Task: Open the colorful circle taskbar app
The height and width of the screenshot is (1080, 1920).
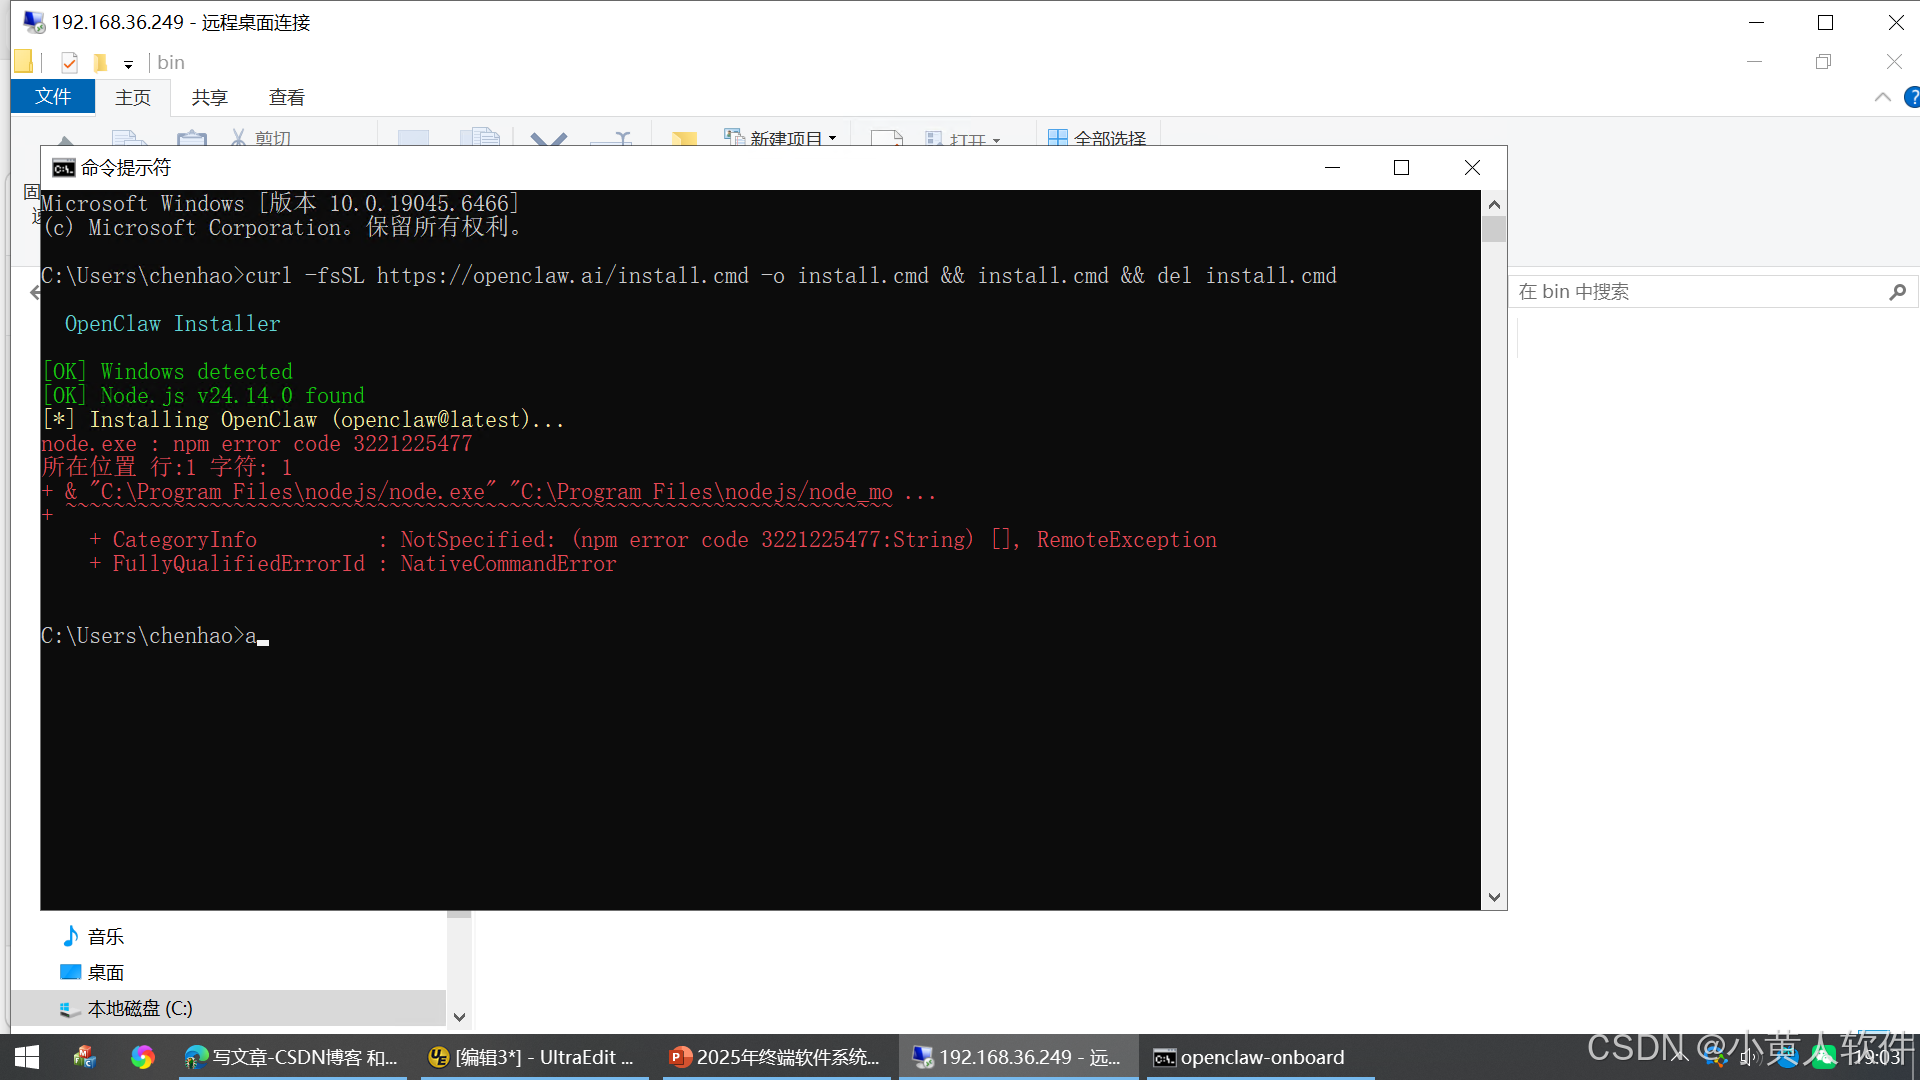Action: [142, 1057]
